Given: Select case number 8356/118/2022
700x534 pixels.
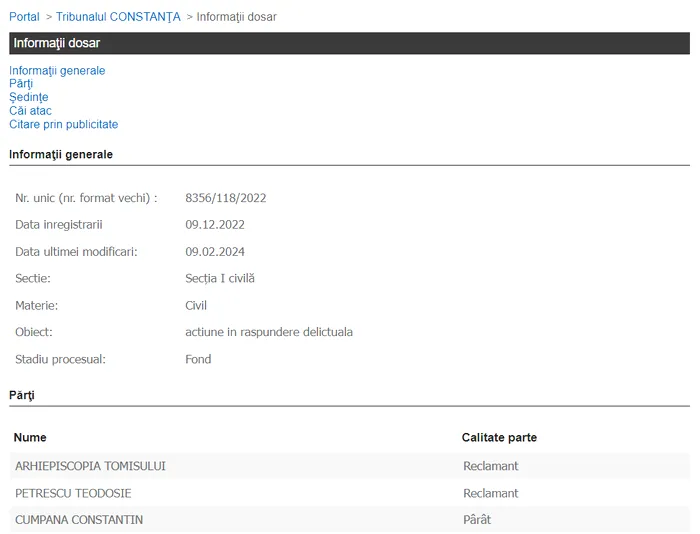Looking at the screenshot, I should [225, 198].
